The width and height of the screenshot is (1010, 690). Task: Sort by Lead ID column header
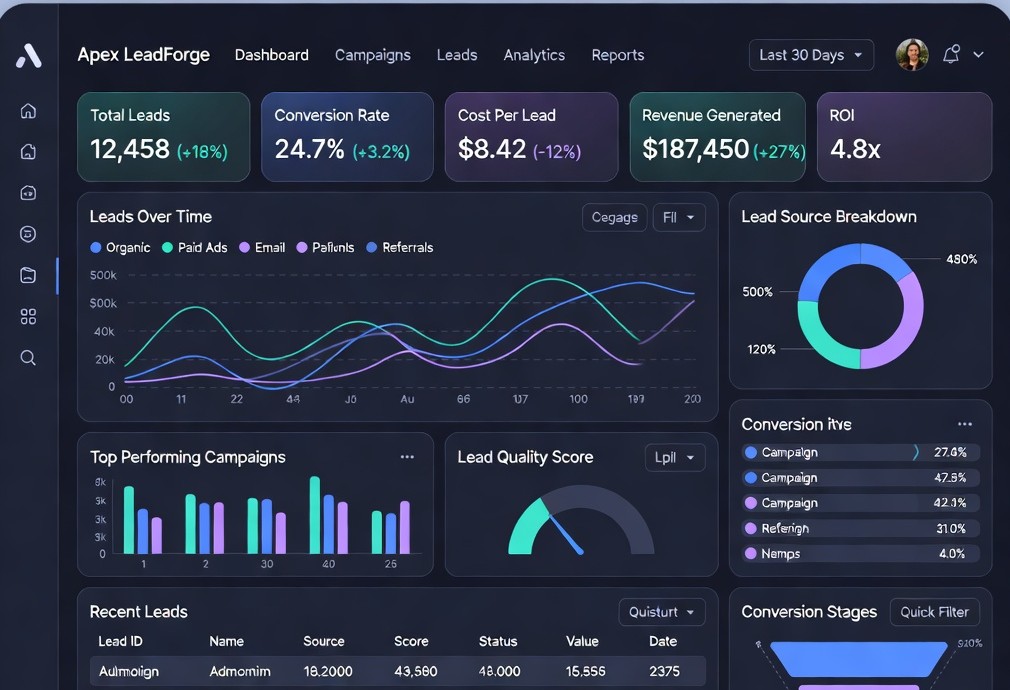[x=120, y=641]
